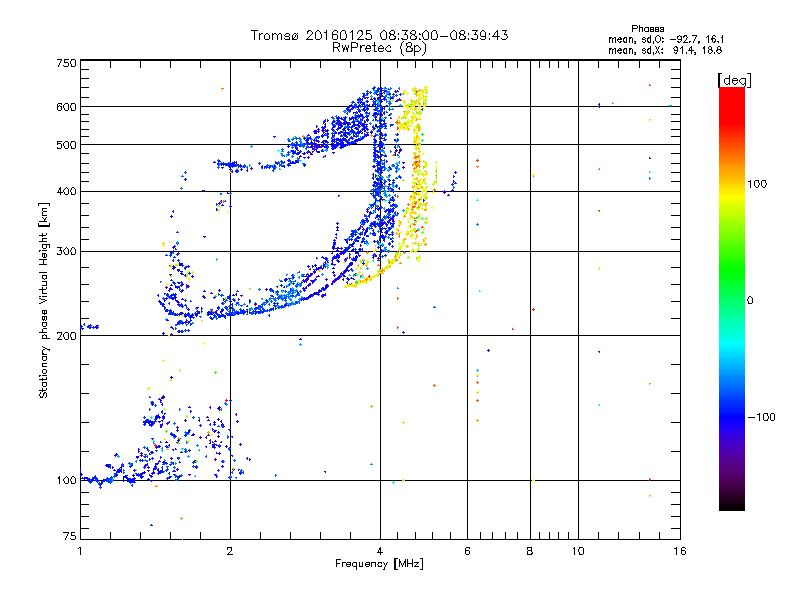Click the '75' height tick label
The image size is (800, 600).
(70, 536)
